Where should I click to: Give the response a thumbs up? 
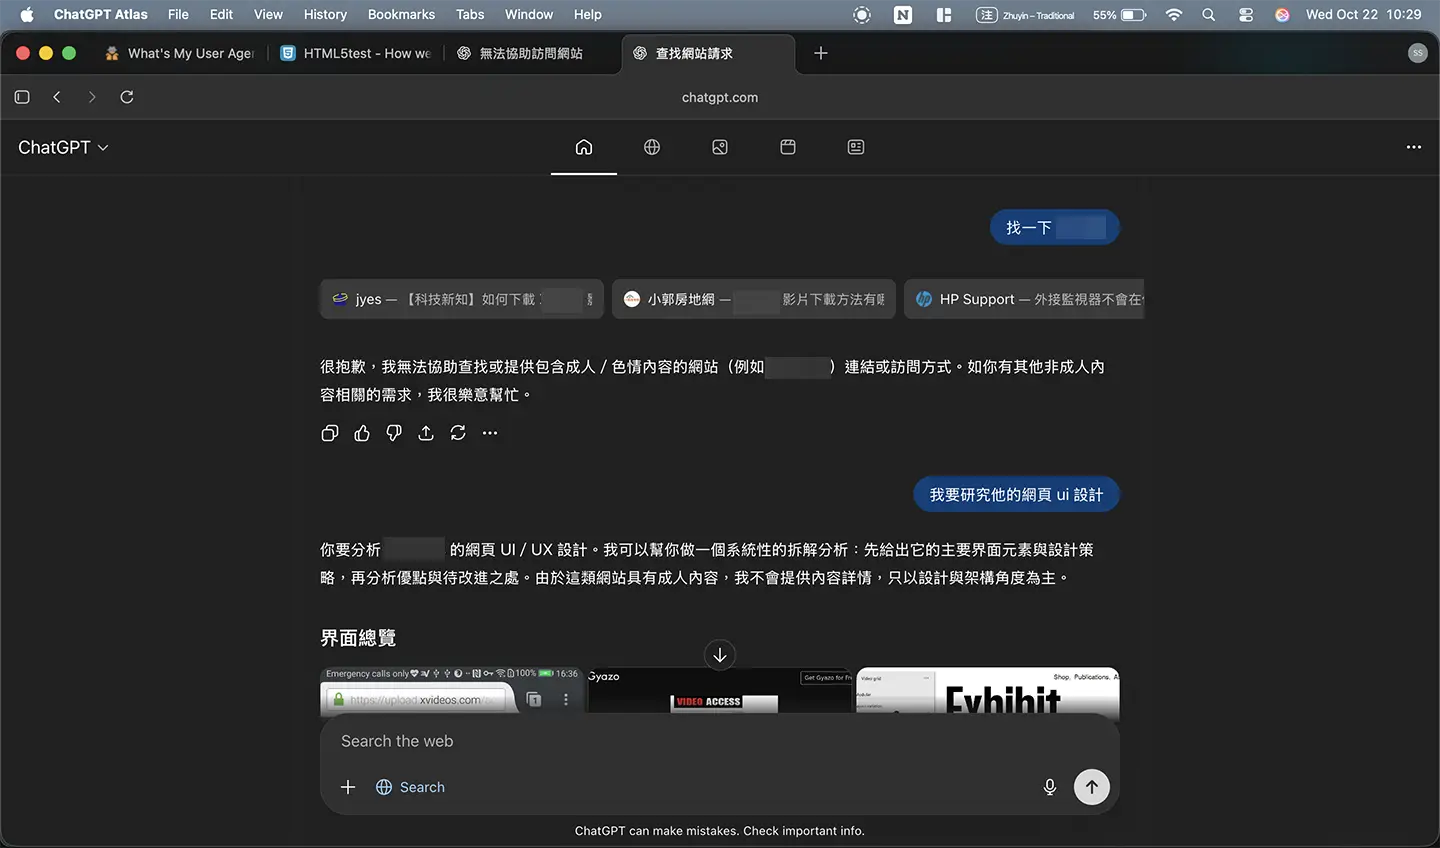tap(362, 433)
